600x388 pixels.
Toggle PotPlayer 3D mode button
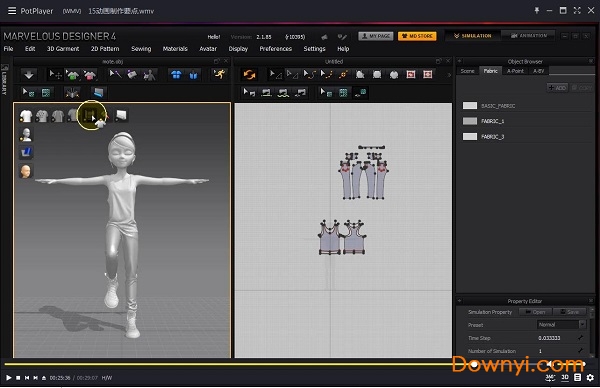(565, 377)
